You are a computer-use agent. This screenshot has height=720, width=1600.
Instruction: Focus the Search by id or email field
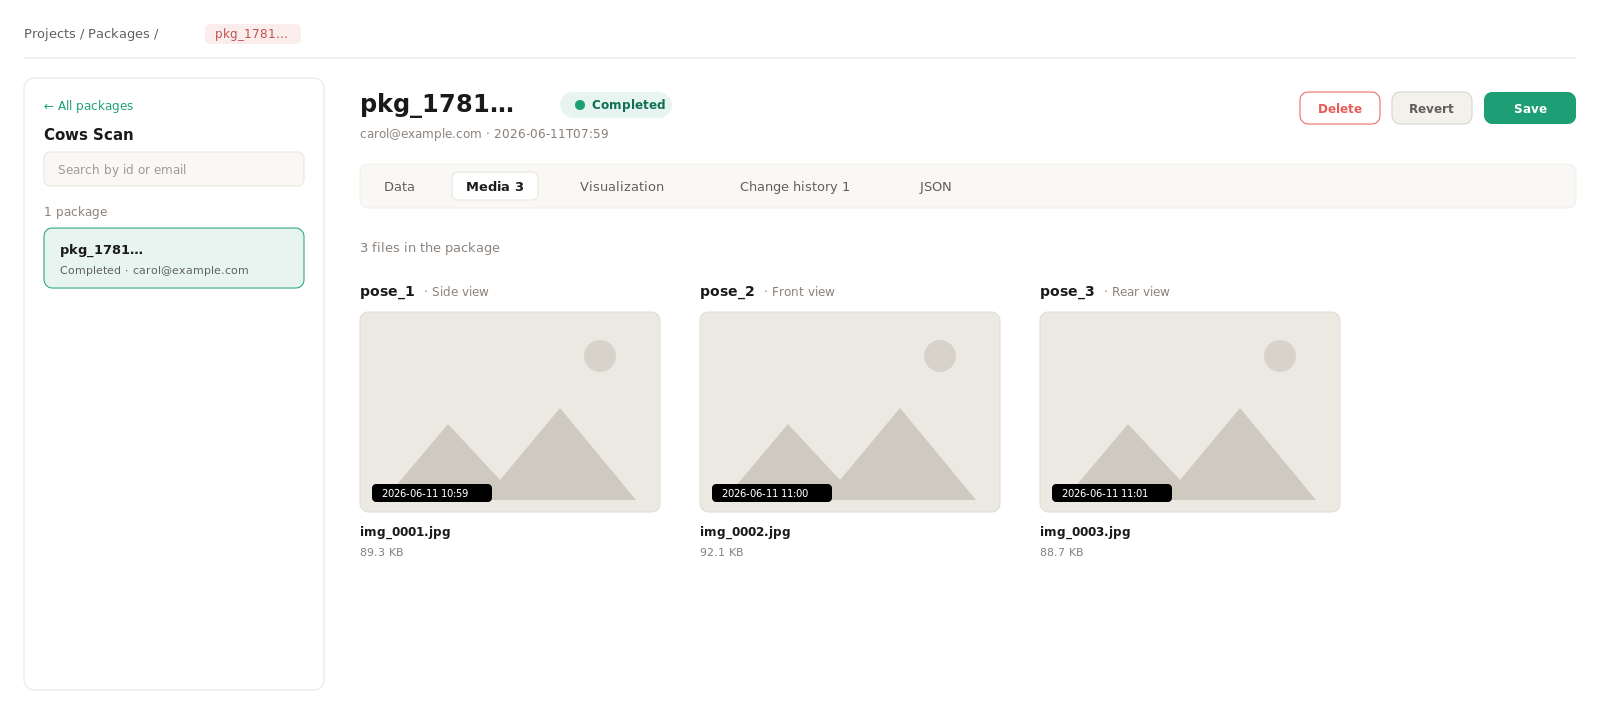[x=174, y=169]
